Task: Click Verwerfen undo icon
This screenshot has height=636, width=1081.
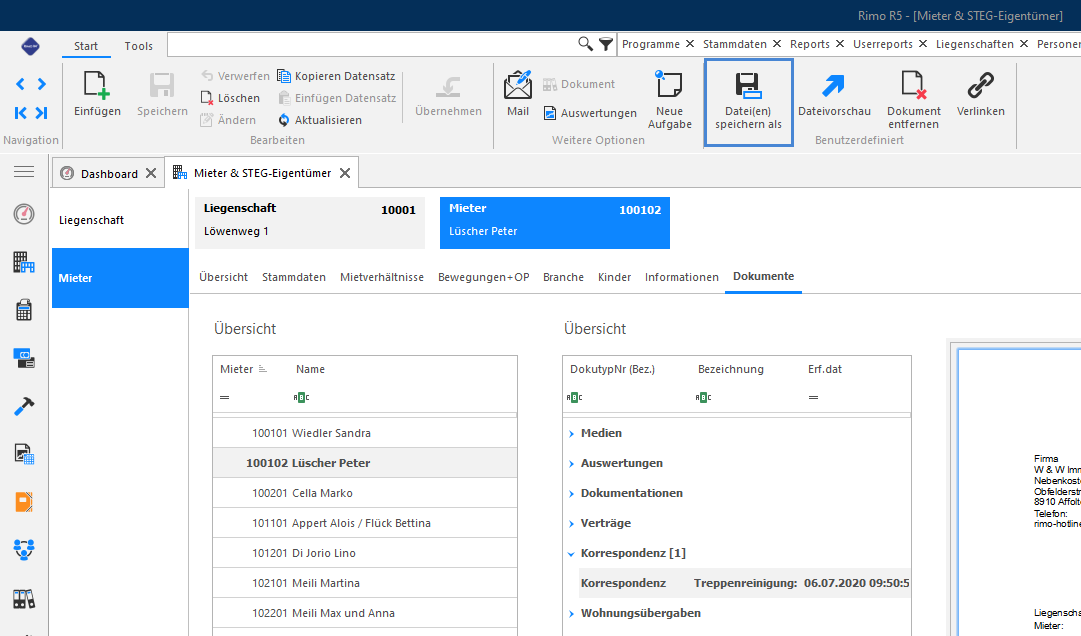Action: click(208, 76)
